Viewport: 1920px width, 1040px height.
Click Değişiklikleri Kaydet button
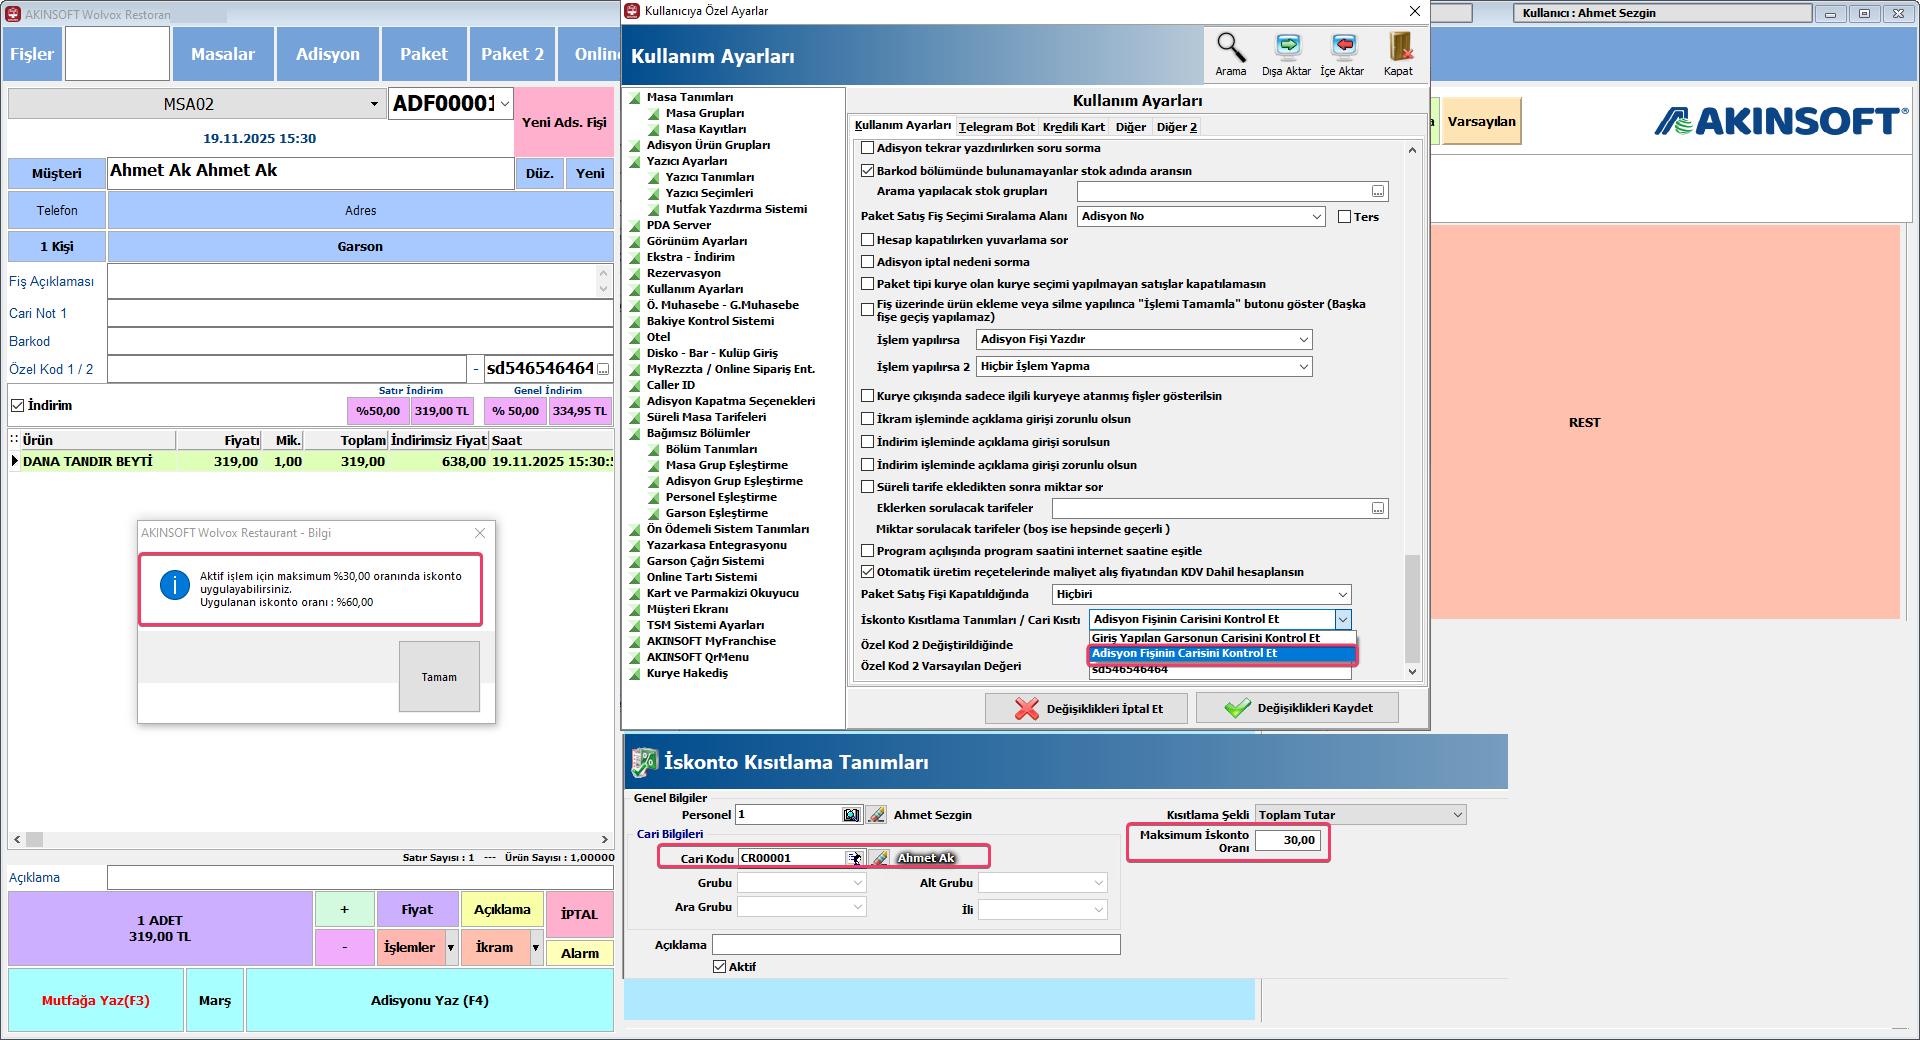coord(1297,708)
